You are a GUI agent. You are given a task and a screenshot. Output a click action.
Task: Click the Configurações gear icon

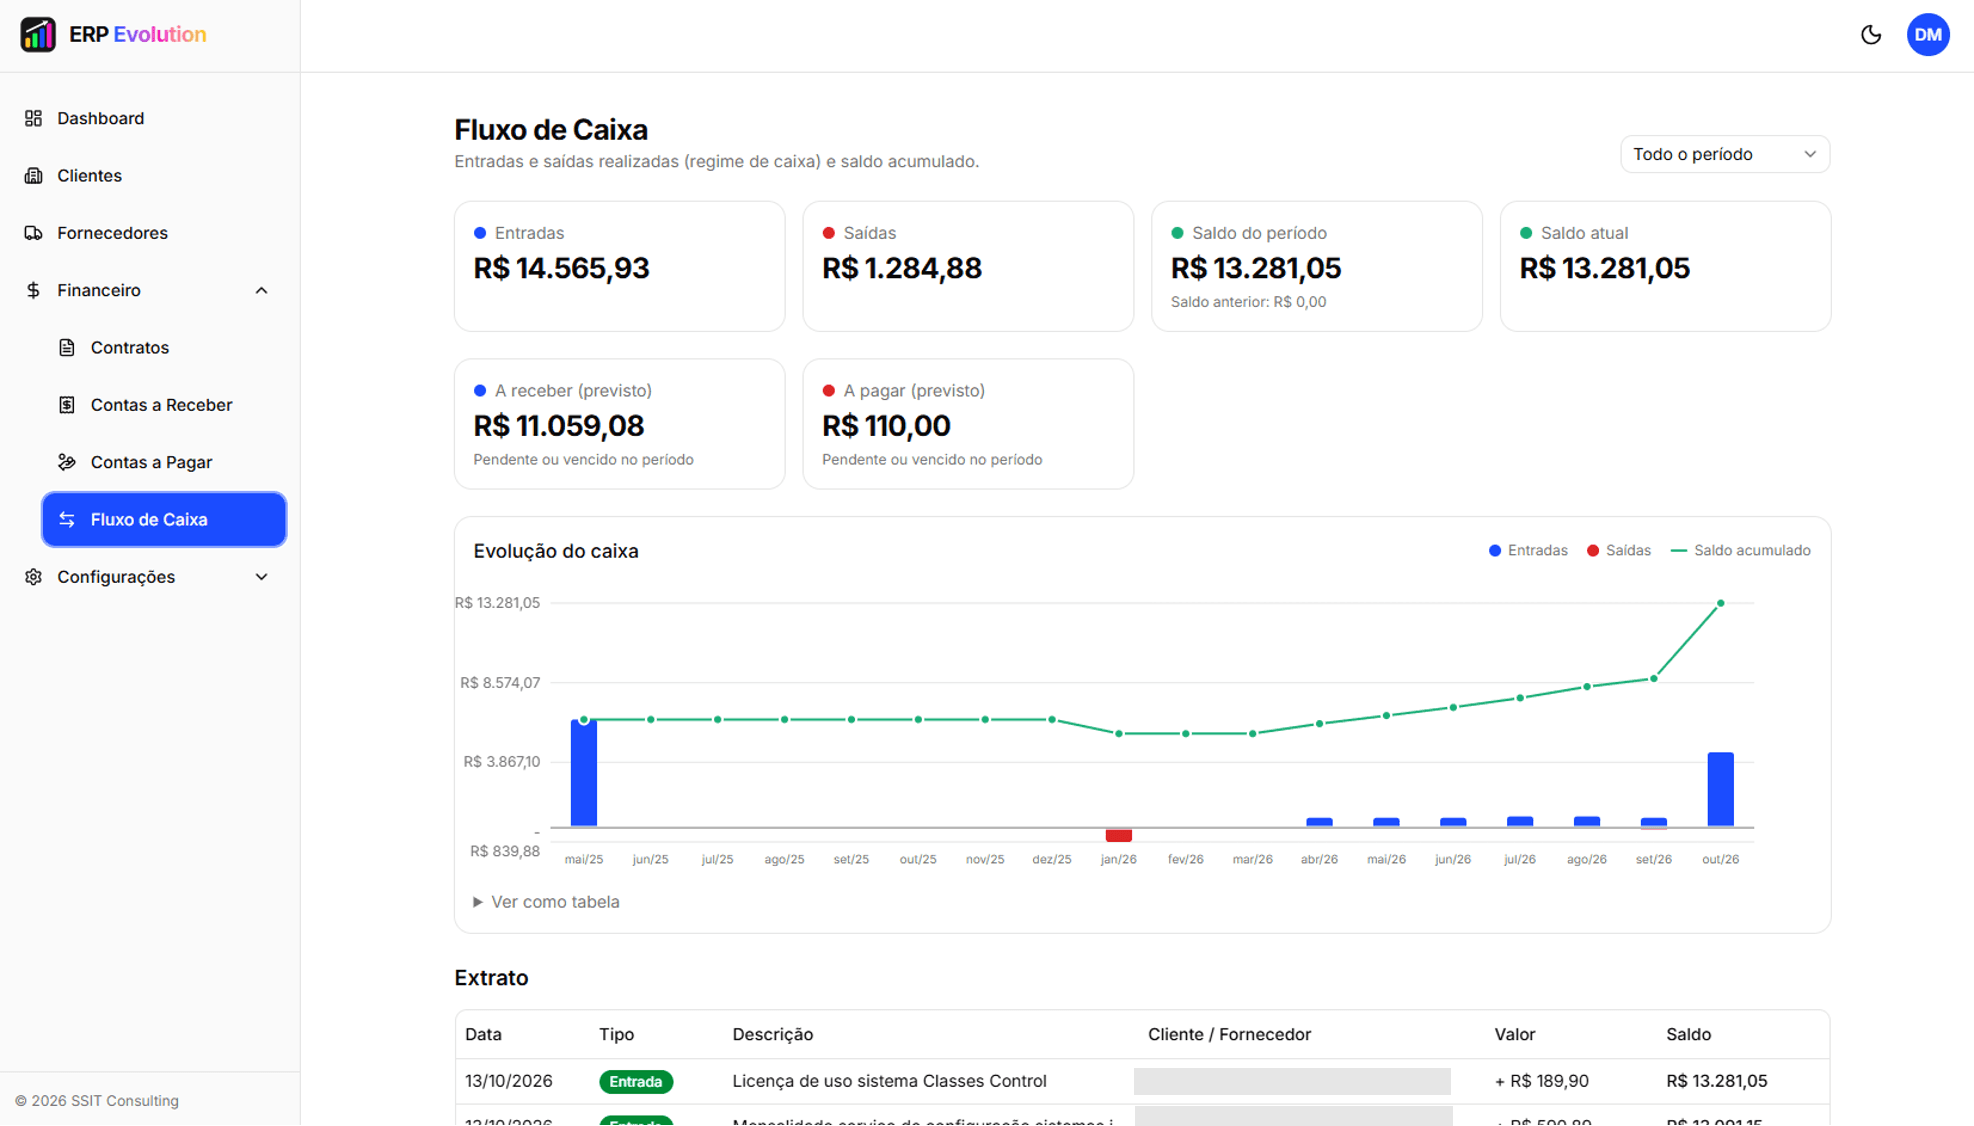33,577
